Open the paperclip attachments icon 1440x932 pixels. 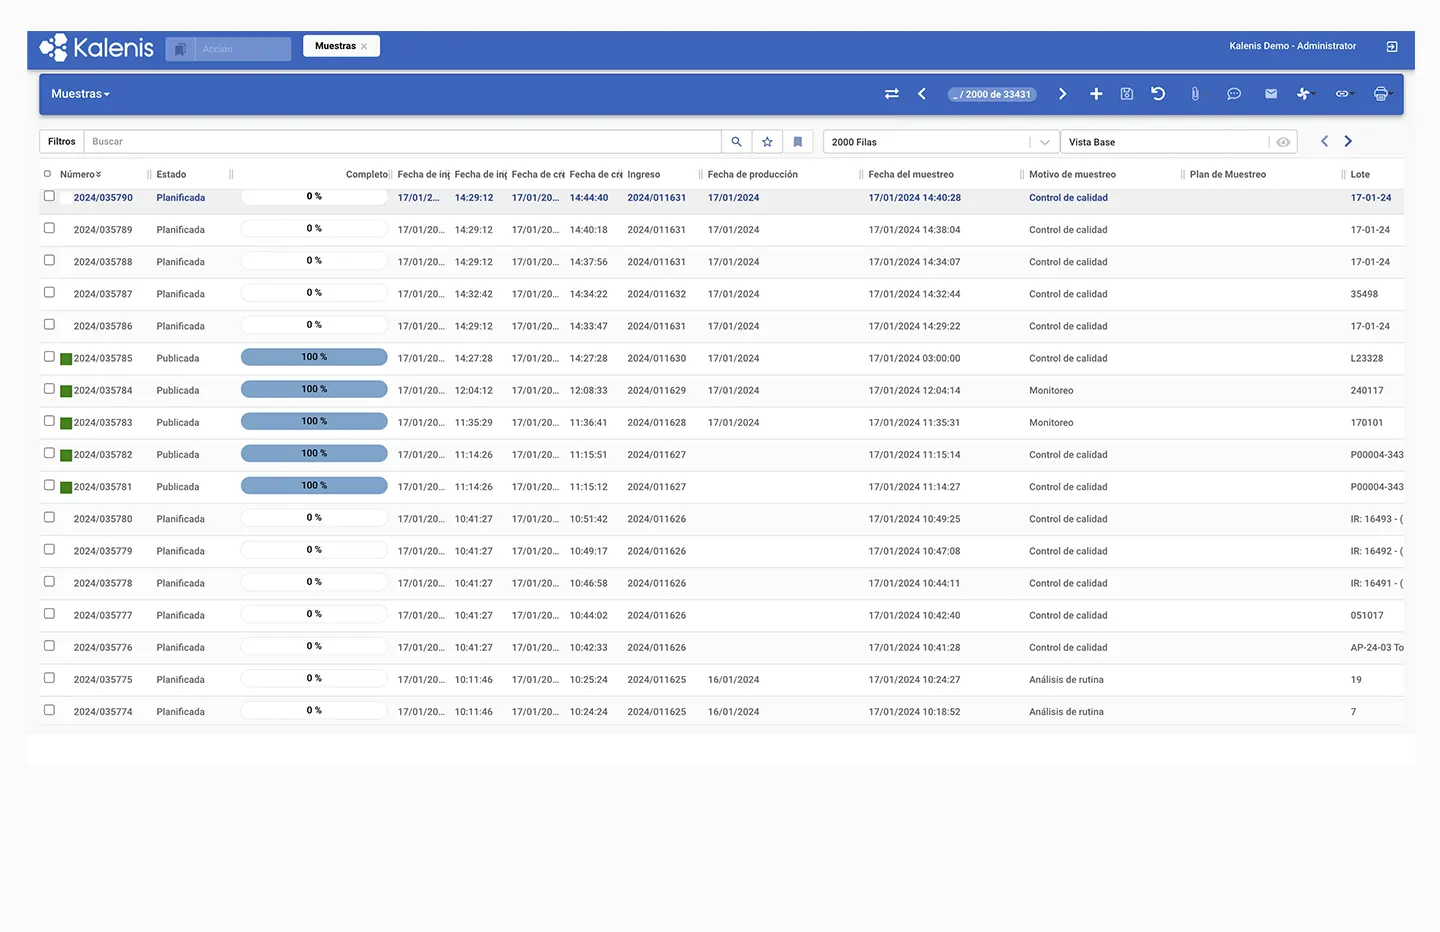click(x=1195, y=94)
